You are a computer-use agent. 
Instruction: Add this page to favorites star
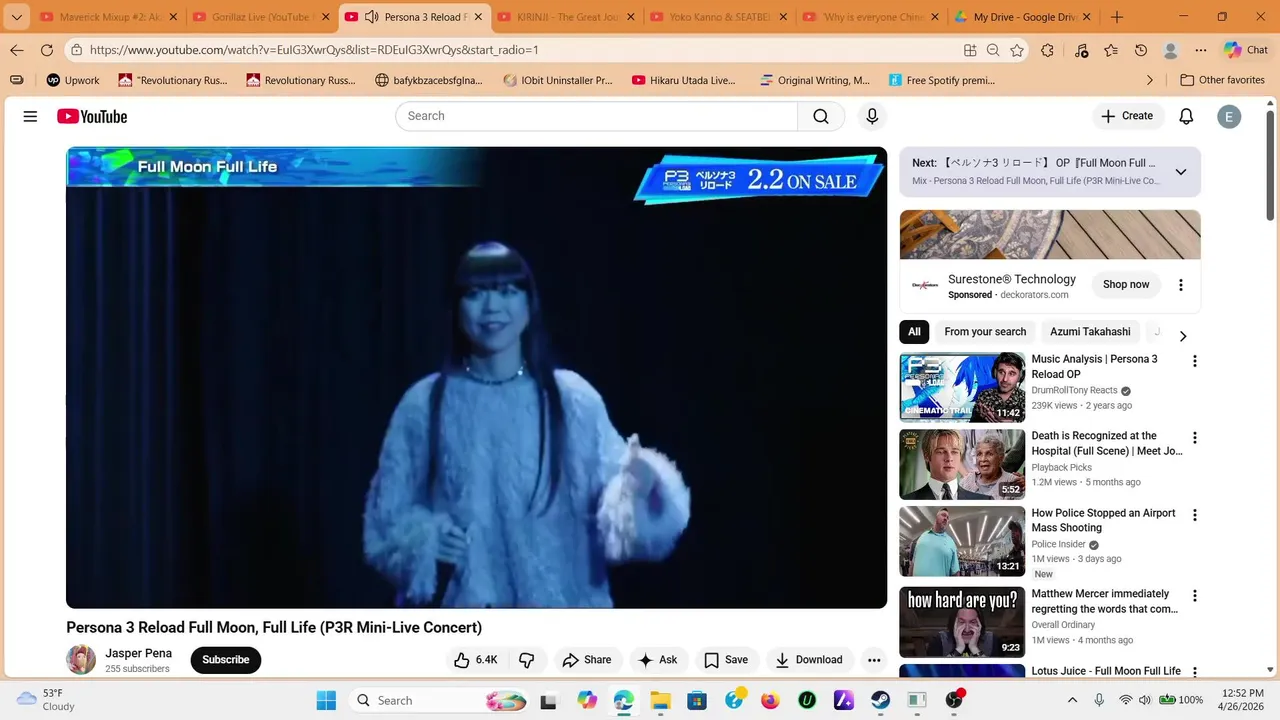1017,50
